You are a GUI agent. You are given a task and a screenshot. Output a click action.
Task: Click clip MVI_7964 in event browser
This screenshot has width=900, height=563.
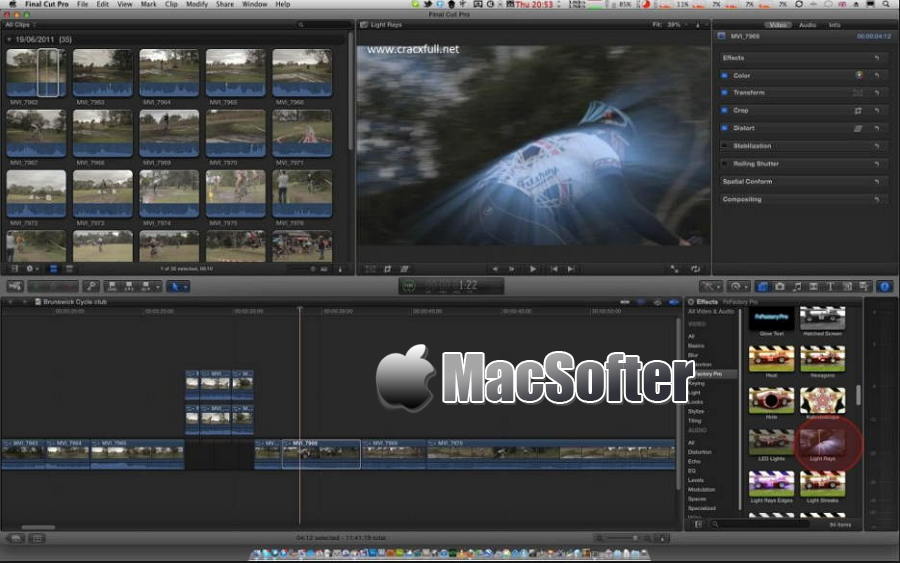pyautogui.click(x=169, y=73)
